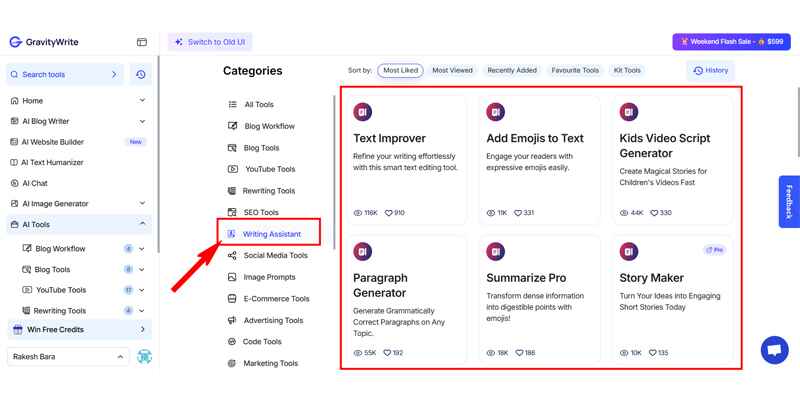Expand Blog Workflow sidebar chevron
Viewport: 800px width, 400px height.
(x=141, y=249)
